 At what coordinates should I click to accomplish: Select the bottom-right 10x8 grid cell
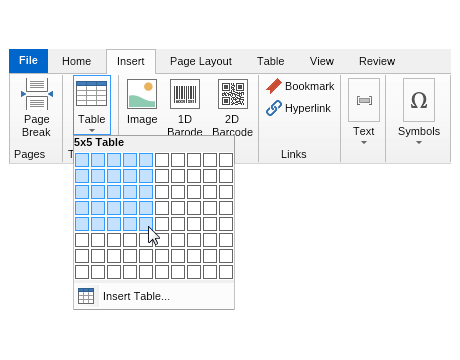(x=226, y=272)
